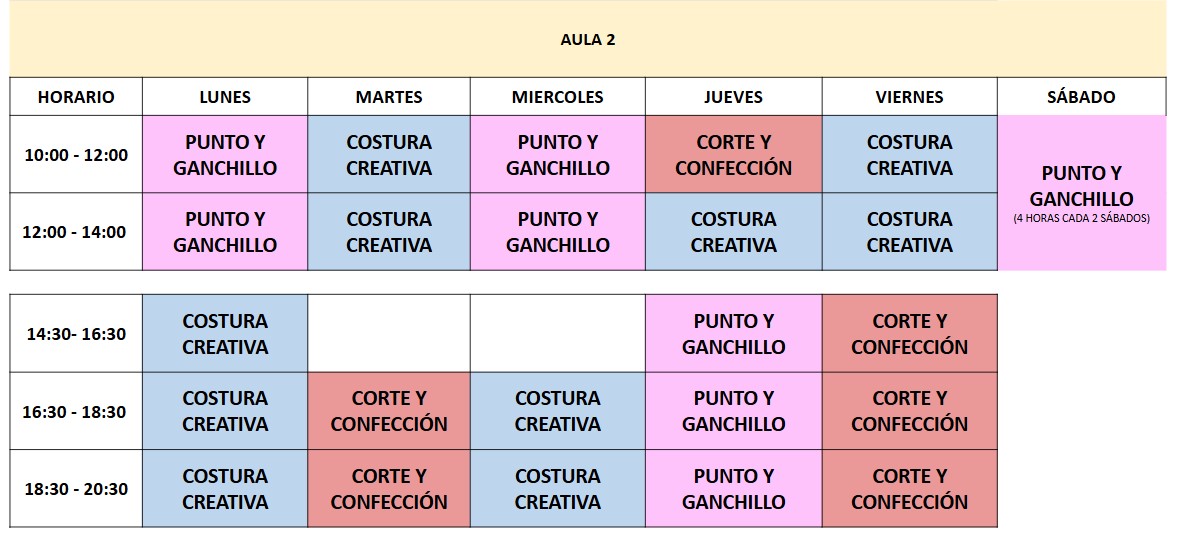The image size is (1177, 542).
Task: Click Jueves 14:30 Punto y Ganchillo cell
Action: pyautogui.click(x=733, y=333)
